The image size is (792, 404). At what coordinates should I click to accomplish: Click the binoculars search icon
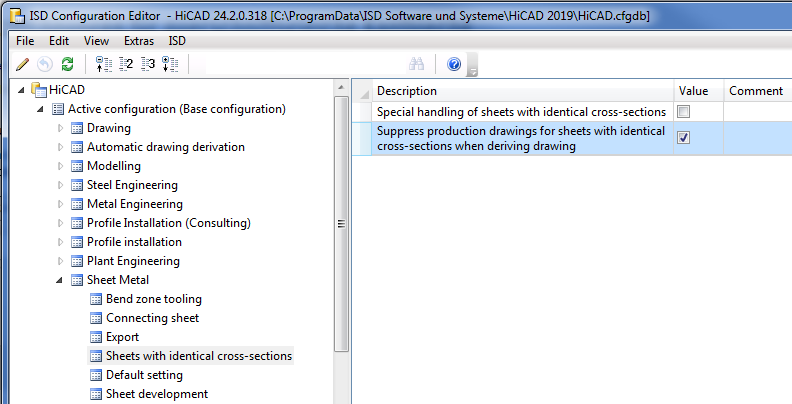click(x=418, y=65)
